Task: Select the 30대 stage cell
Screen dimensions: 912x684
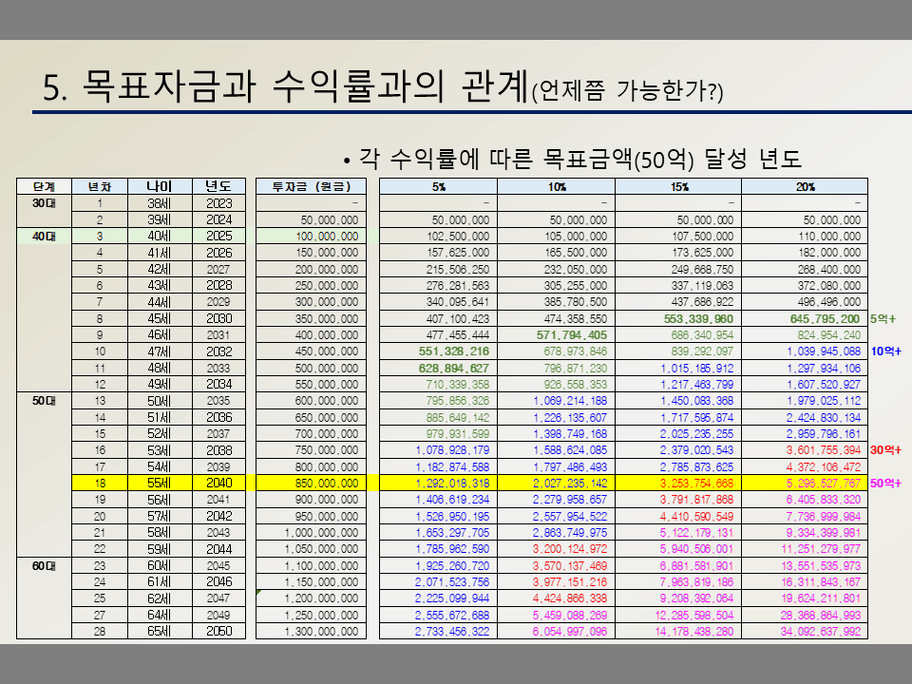Action: pos(44,203)
